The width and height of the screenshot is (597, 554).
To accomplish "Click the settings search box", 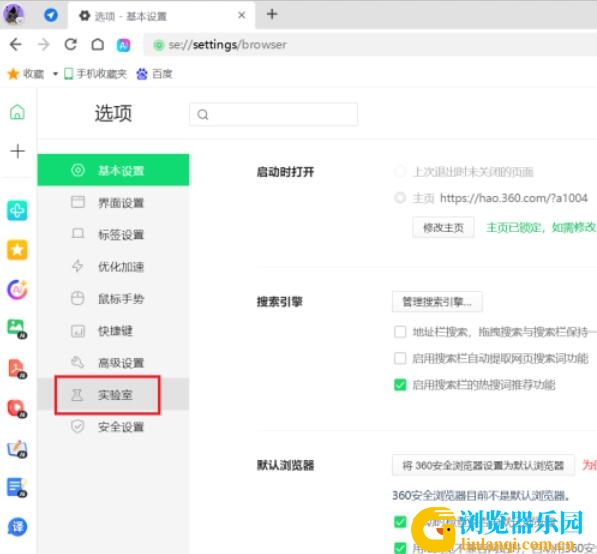I will click(273, 114).
